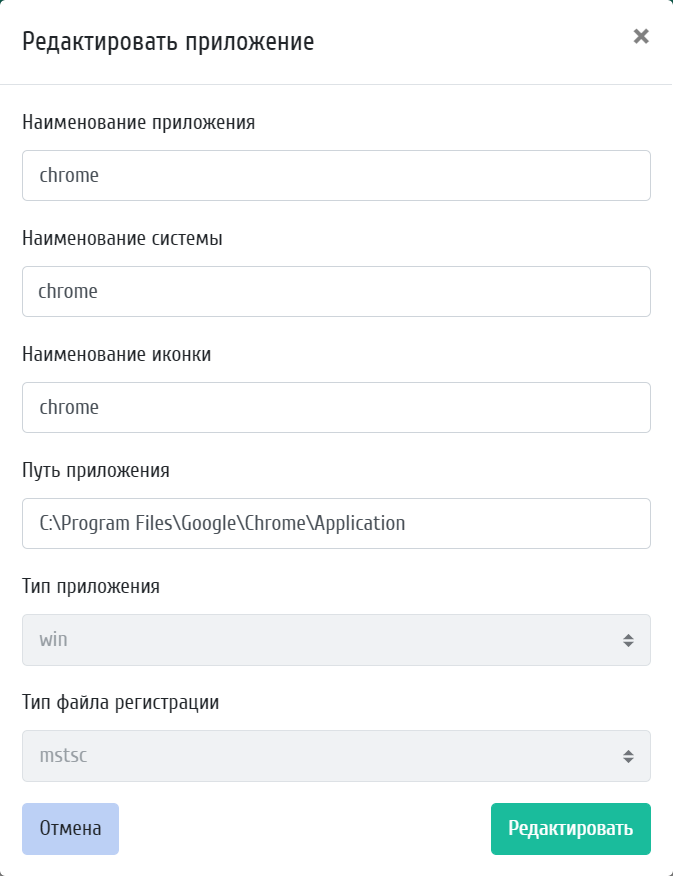Viewport: 673px width, 876px height.
Task: Click the arrows icon in mstsc selector
Action: [628, 756]
